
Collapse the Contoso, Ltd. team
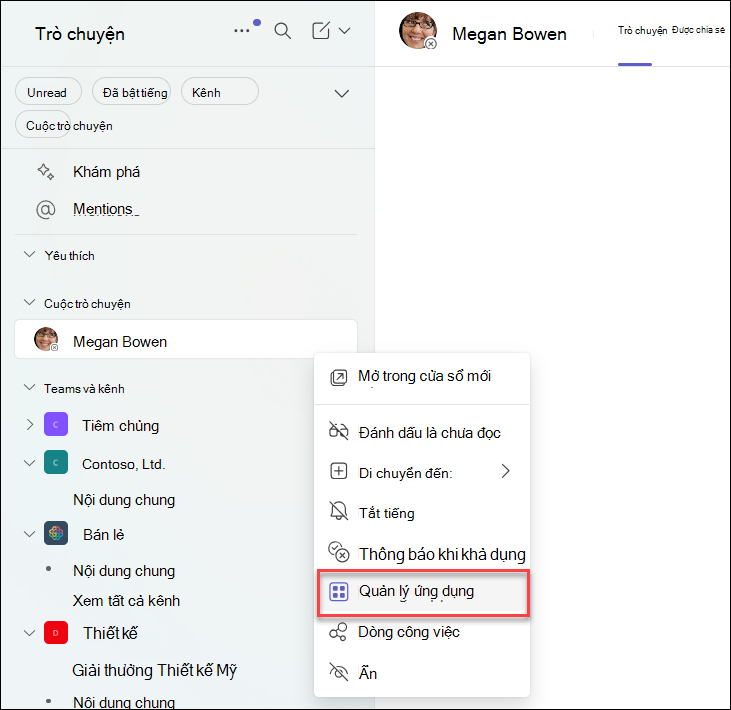[29, 463]
